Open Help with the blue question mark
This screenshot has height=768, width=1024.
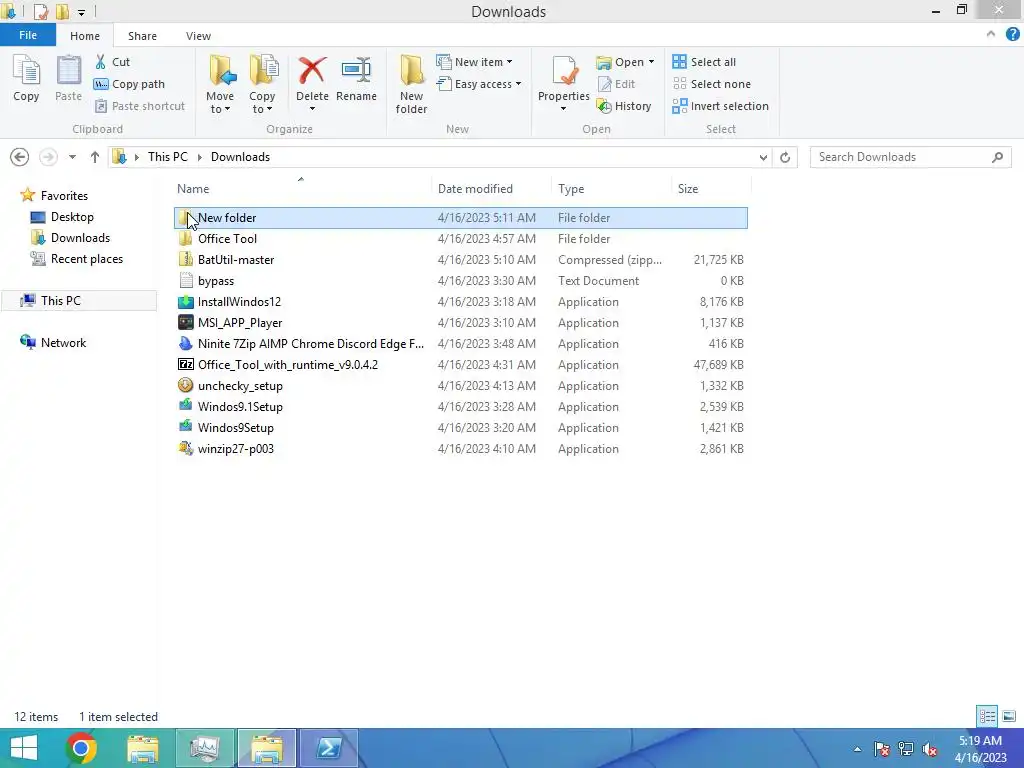[x=1012, y=35]
